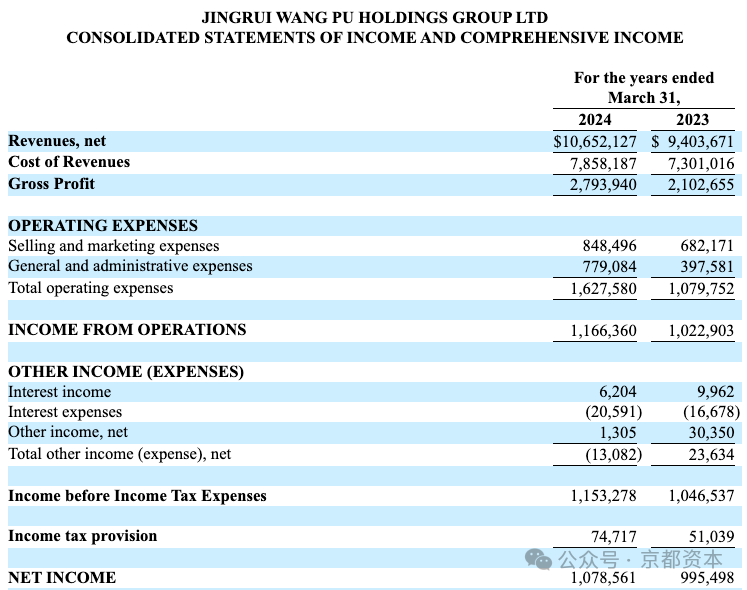
Task: Click Income tax provision 74,717 value
Action: click(x=614, y=537)
